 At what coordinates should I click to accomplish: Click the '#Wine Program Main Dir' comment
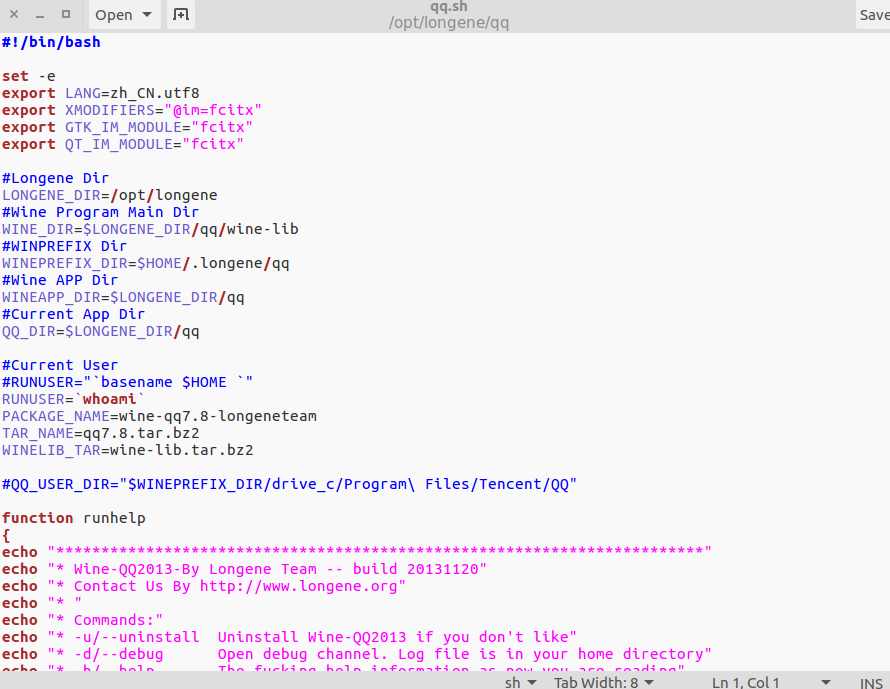point(100,212)
